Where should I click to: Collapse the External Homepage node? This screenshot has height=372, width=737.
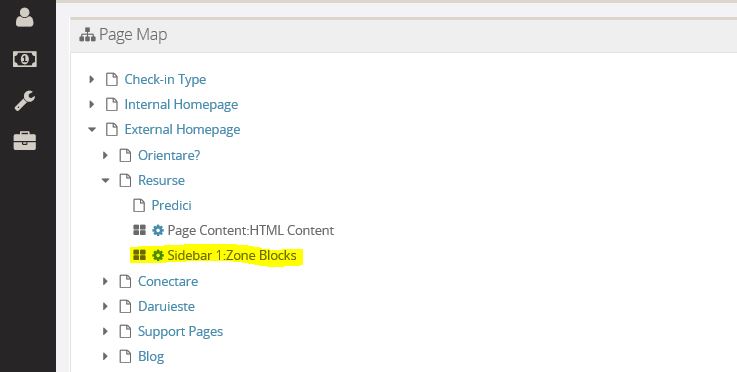click(x=92, y=129)
